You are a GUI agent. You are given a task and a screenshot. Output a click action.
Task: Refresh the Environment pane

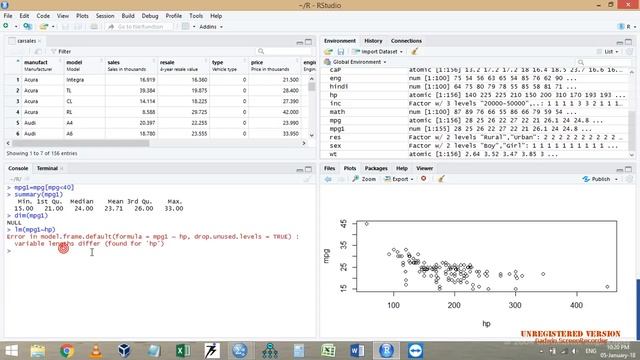629,52
